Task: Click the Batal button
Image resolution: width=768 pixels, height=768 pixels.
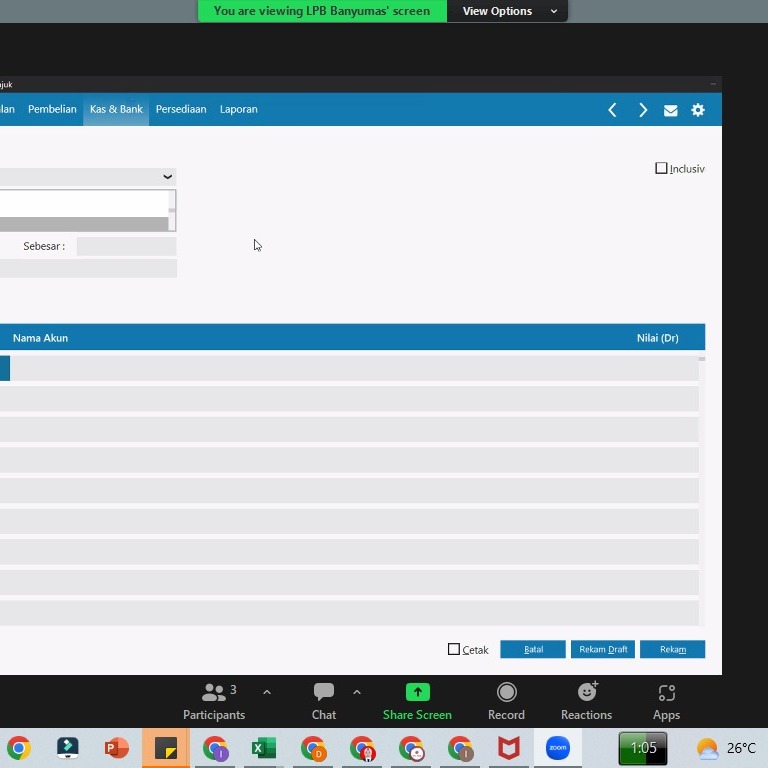Action: pyautogui.click(x=533, y=649)
